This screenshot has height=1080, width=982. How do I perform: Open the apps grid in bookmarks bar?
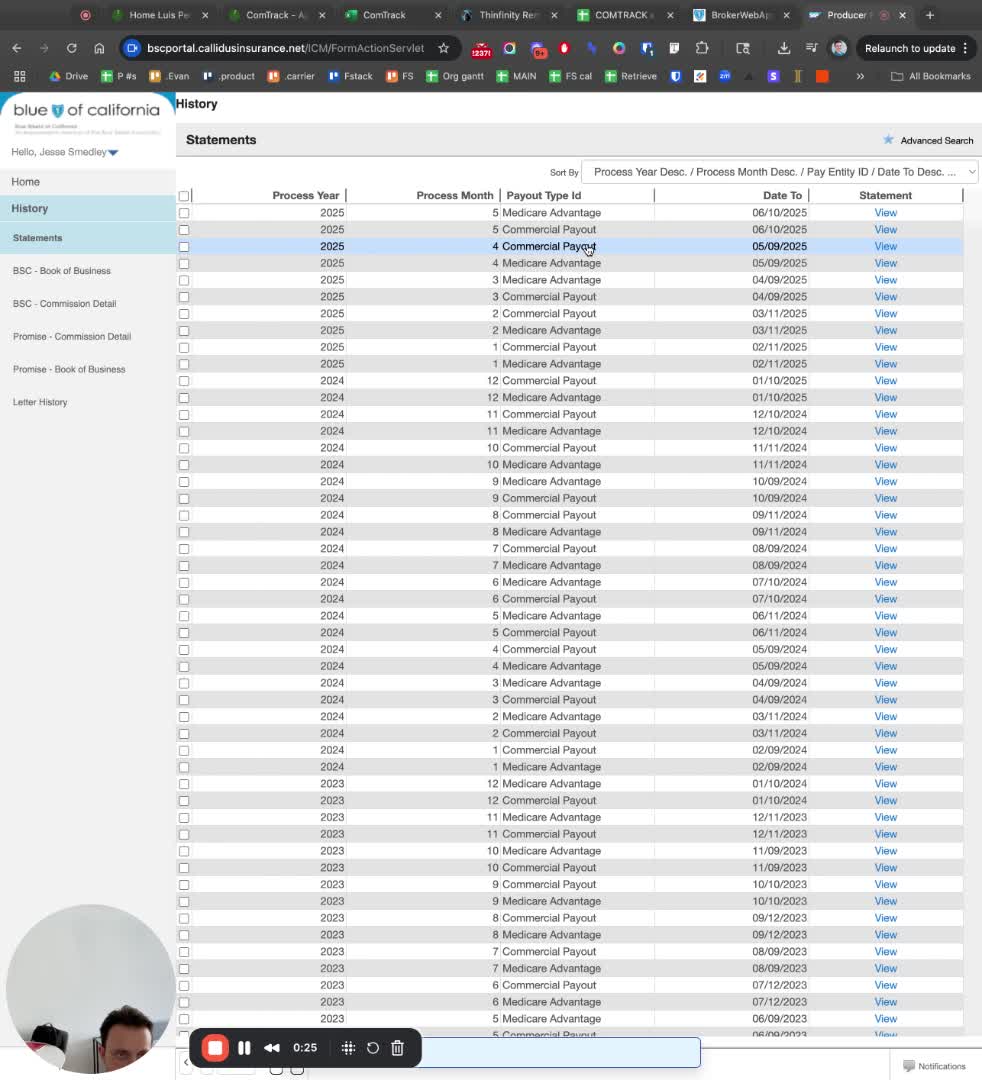[x=19, y=76]
